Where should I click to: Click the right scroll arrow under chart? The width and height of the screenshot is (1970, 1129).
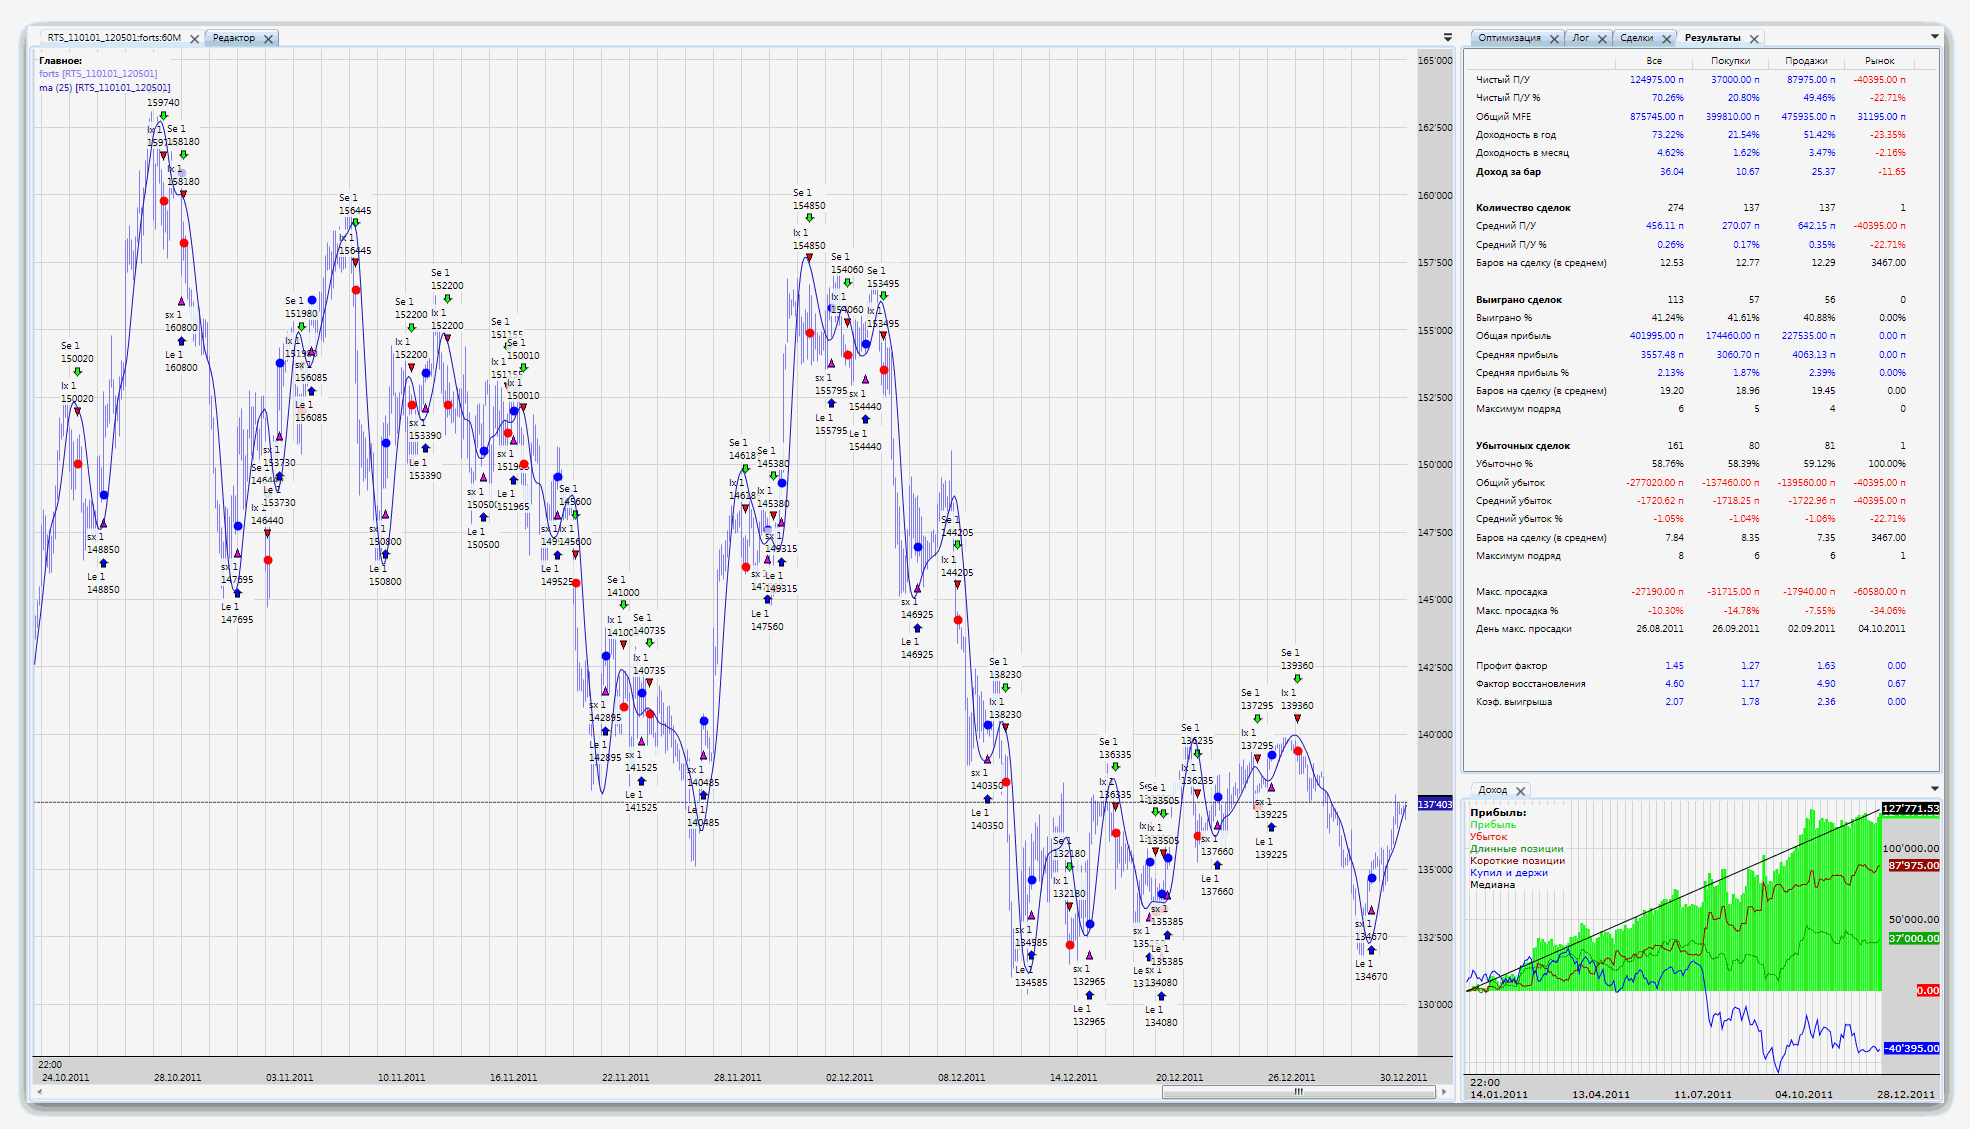tap(1443, 1092)
